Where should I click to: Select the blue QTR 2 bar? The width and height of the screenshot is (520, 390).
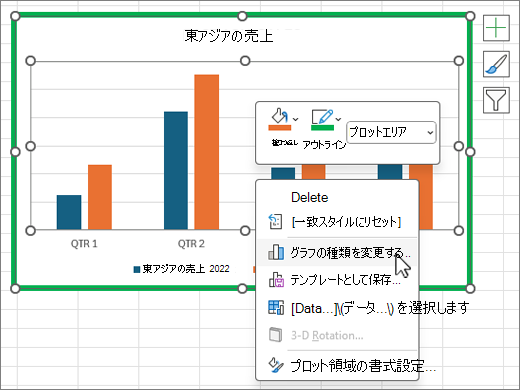pos(176,170)
